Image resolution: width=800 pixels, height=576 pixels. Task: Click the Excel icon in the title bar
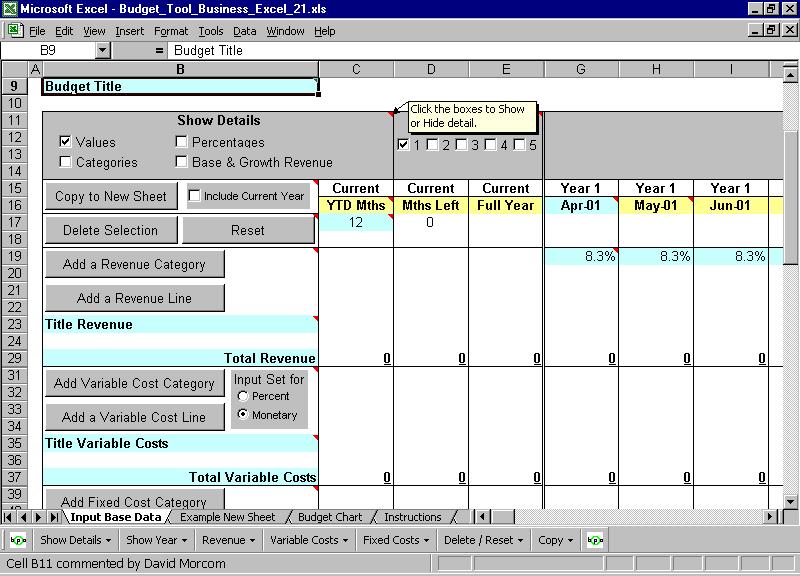[9, 8]
